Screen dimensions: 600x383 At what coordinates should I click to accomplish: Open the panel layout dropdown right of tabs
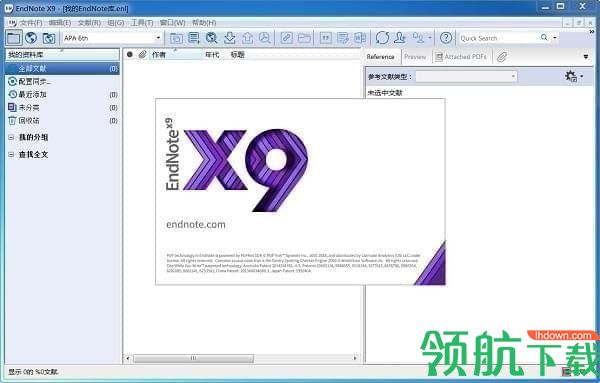point(586,57)
